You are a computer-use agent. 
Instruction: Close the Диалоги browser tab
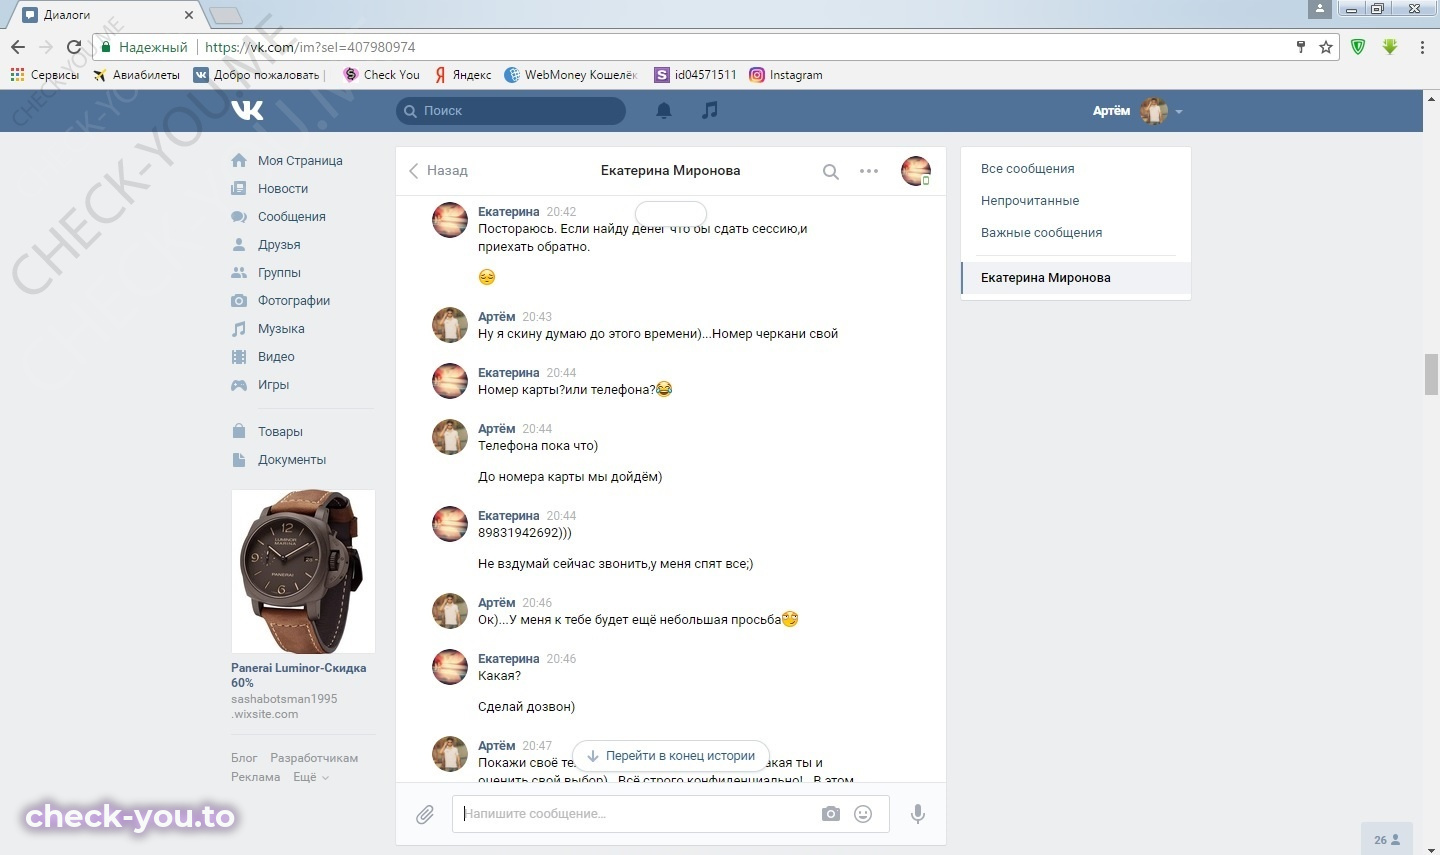click(189, 15)
